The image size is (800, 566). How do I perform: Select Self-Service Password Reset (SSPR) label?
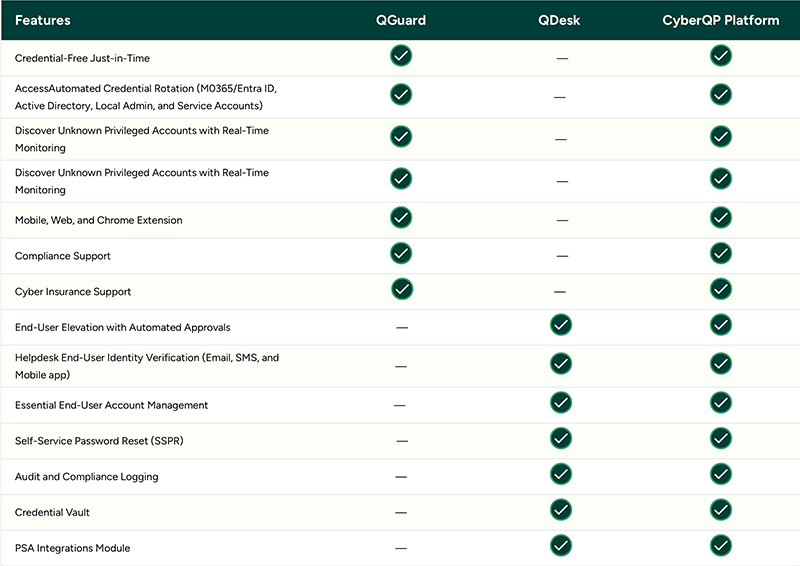[x=99, y=441]
